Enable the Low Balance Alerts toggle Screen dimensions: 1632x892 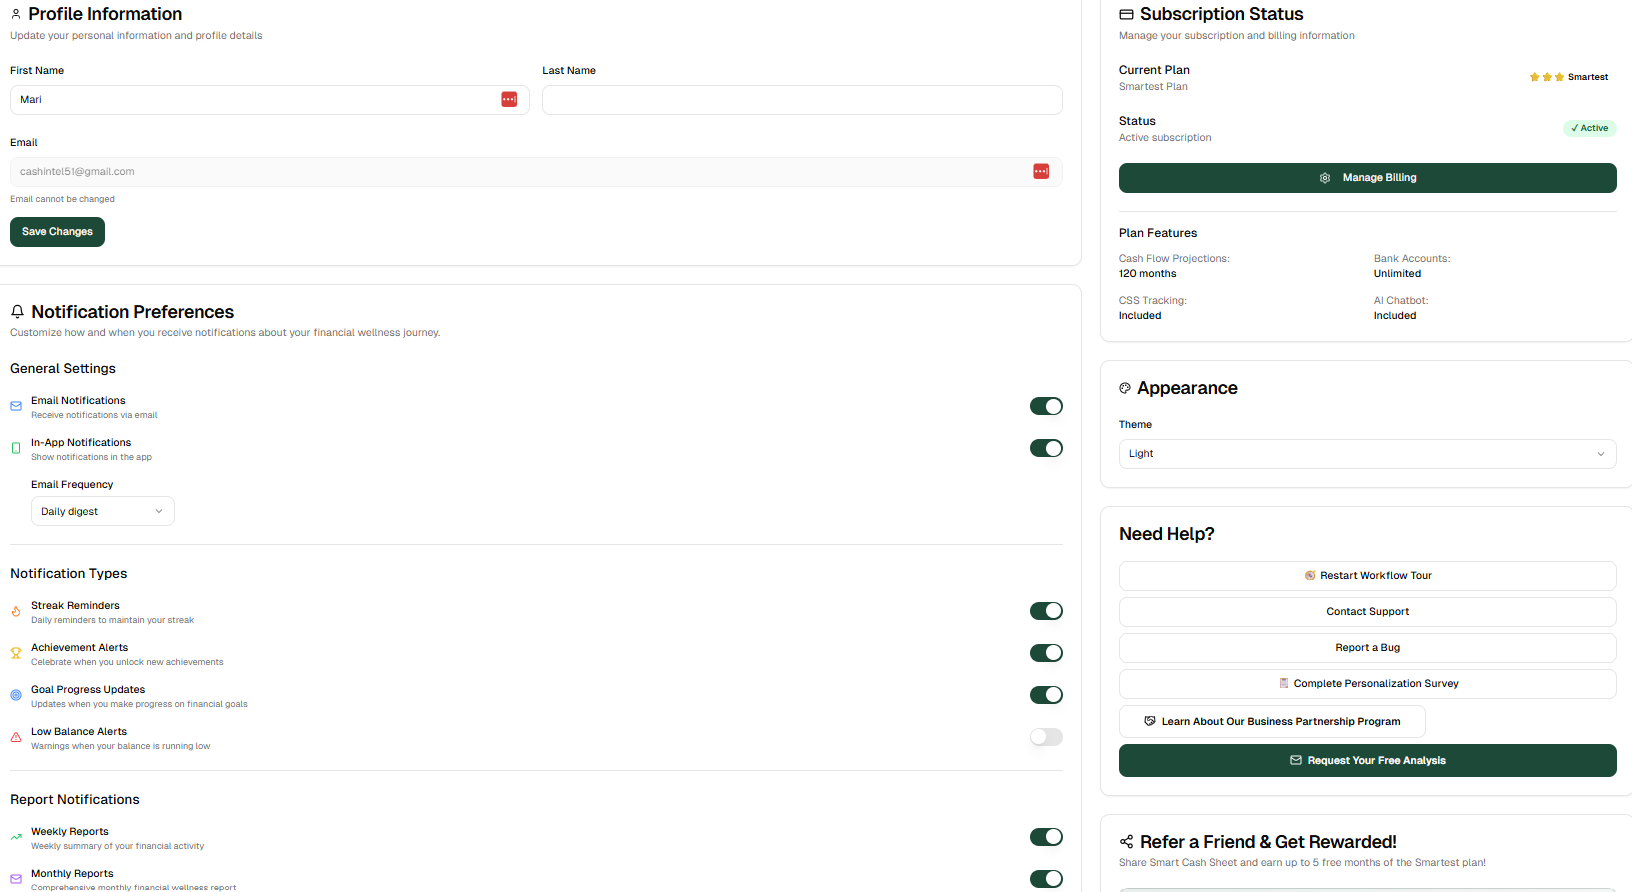(1046, 737)
